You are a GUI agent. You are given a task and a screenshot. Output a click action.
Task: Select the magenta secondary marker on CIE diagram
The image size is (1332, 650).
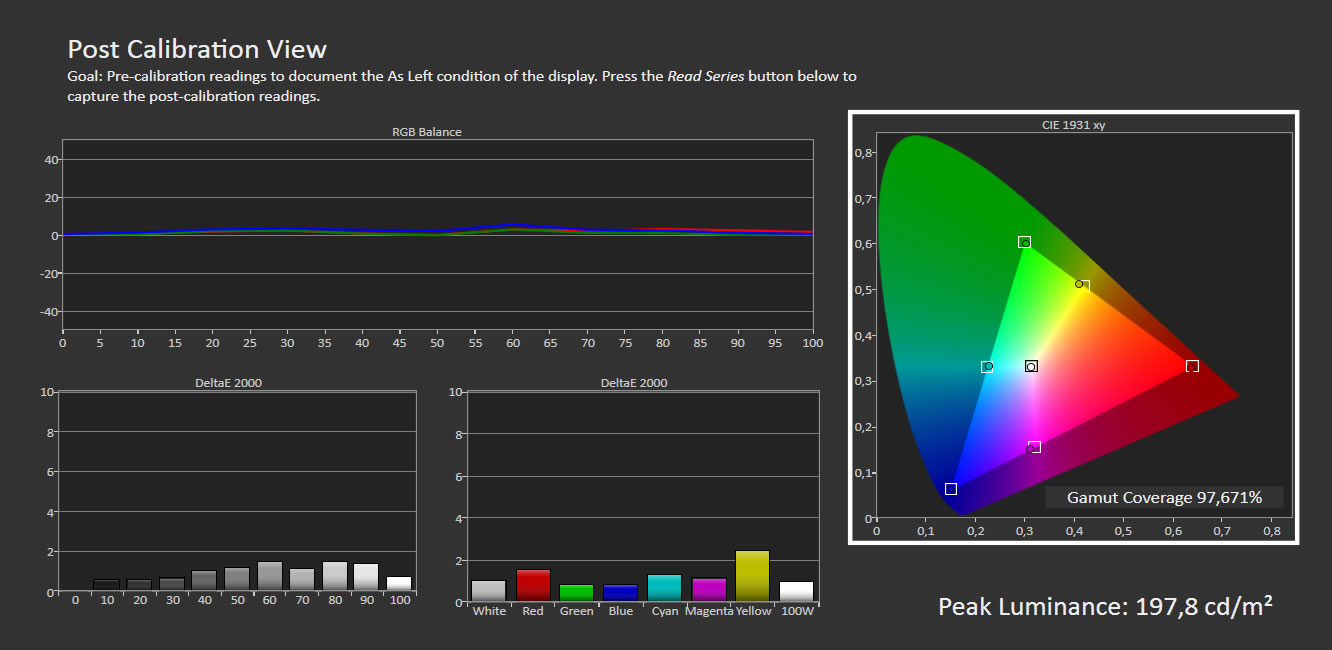(1034, 447)
